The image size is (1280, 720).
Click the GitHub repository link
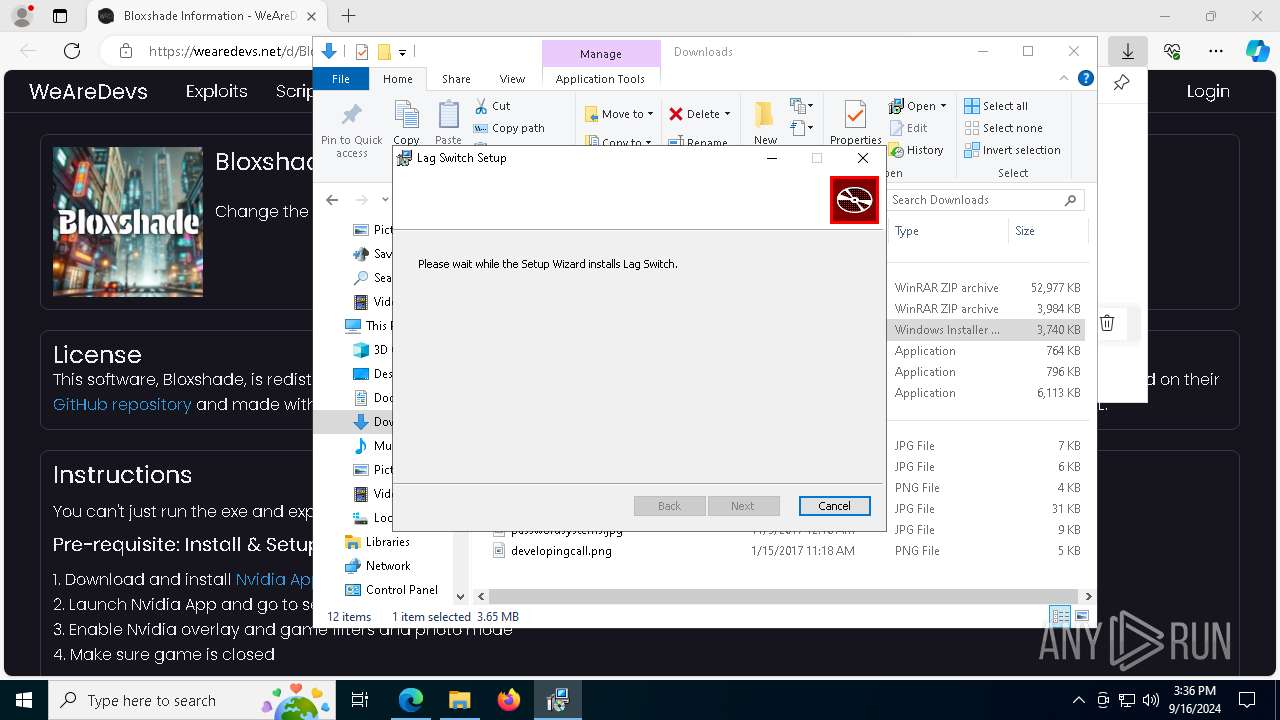point(122,404)
